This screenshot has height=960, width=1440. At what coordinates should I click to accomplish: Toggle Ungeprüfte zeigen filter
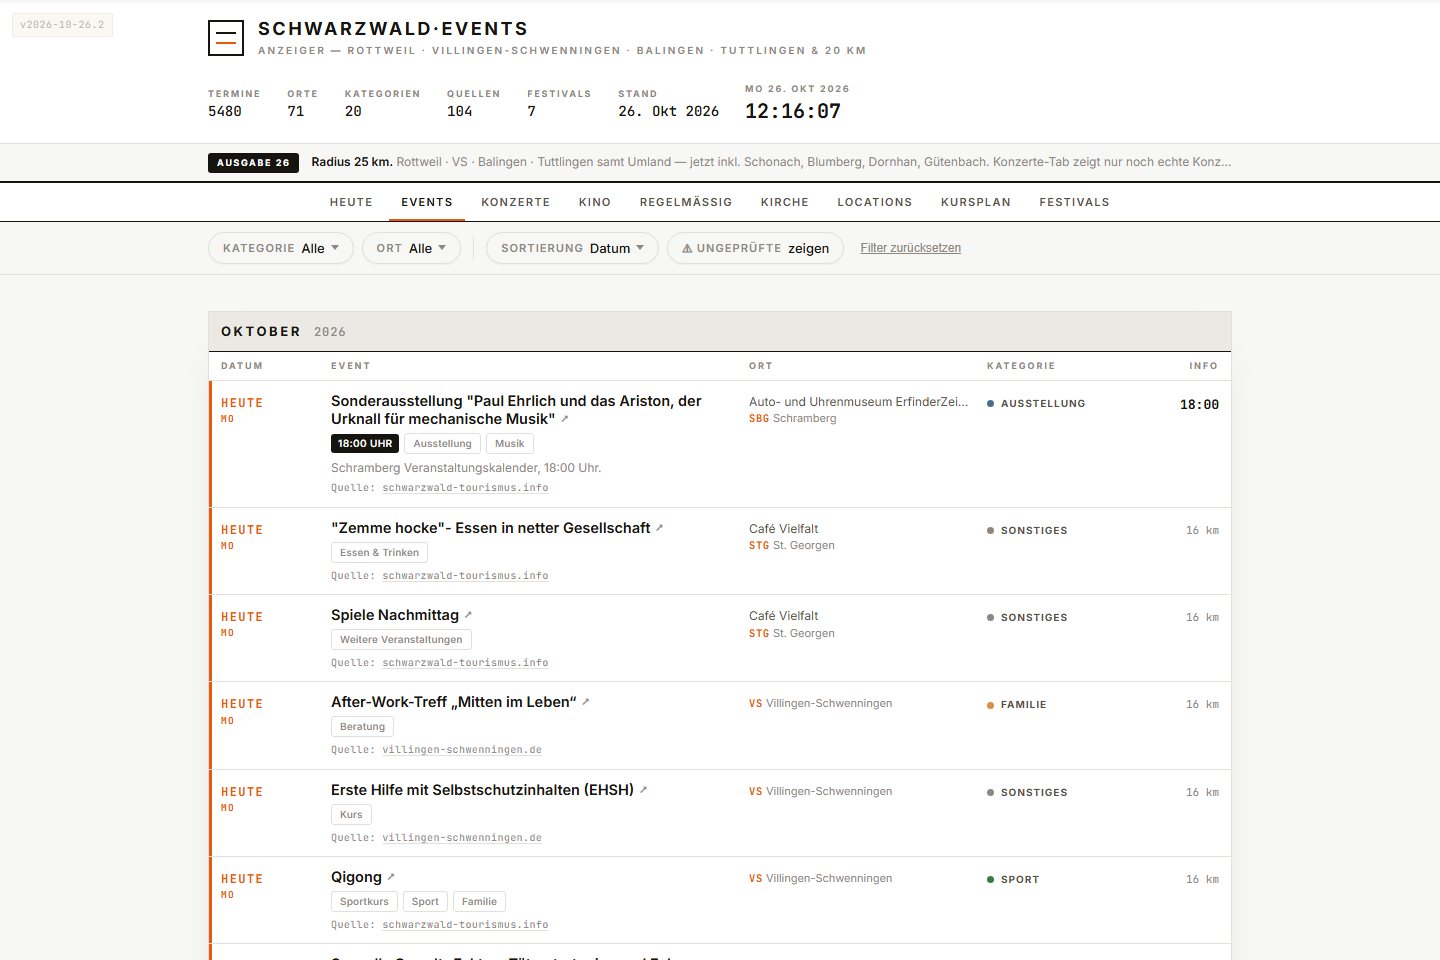click(755, 248)
